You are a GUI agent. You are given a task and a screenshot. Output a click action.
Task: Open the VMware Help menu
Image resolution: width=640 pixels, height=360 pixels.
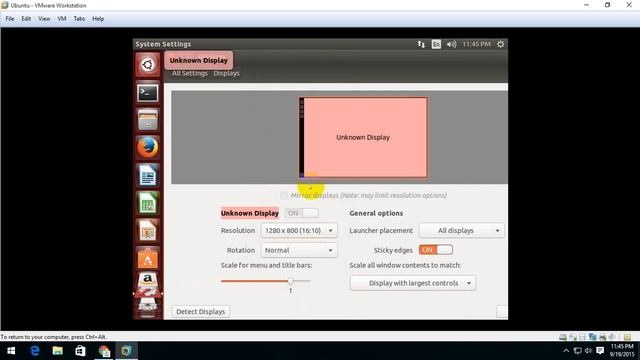[x=98, y=19]
